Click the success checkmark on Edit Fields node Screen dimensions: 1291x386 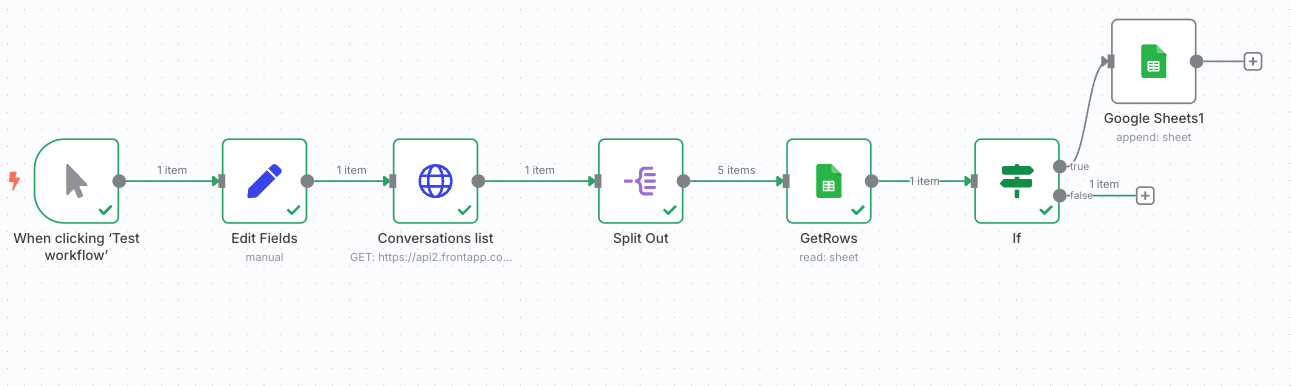tap(293, 210)
